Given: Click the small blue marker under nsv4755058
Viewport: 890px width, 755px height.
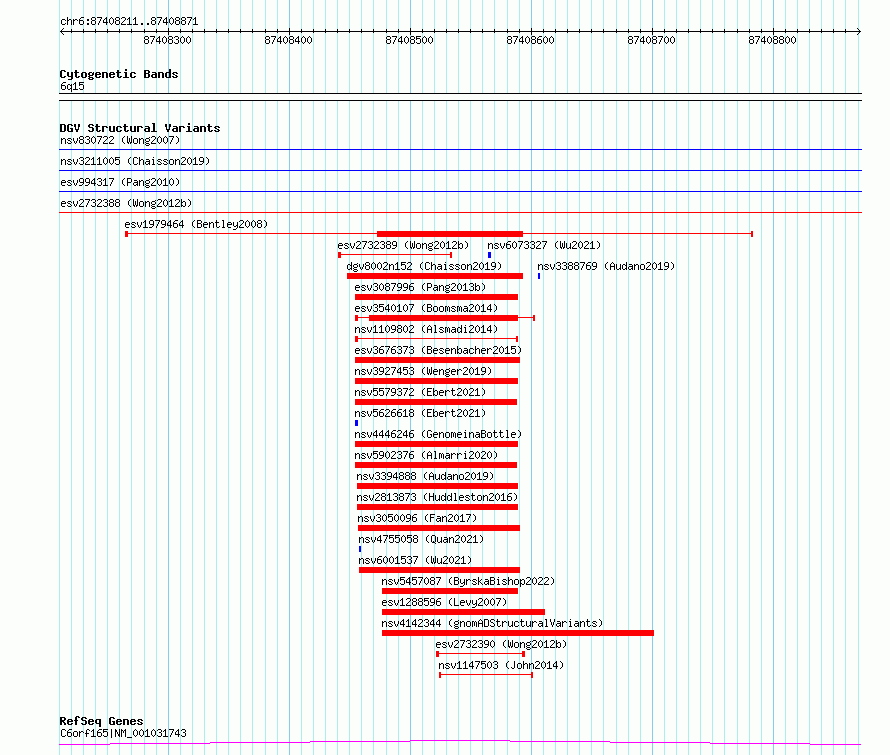Looking at the screenshot, I should coord(360,549).
